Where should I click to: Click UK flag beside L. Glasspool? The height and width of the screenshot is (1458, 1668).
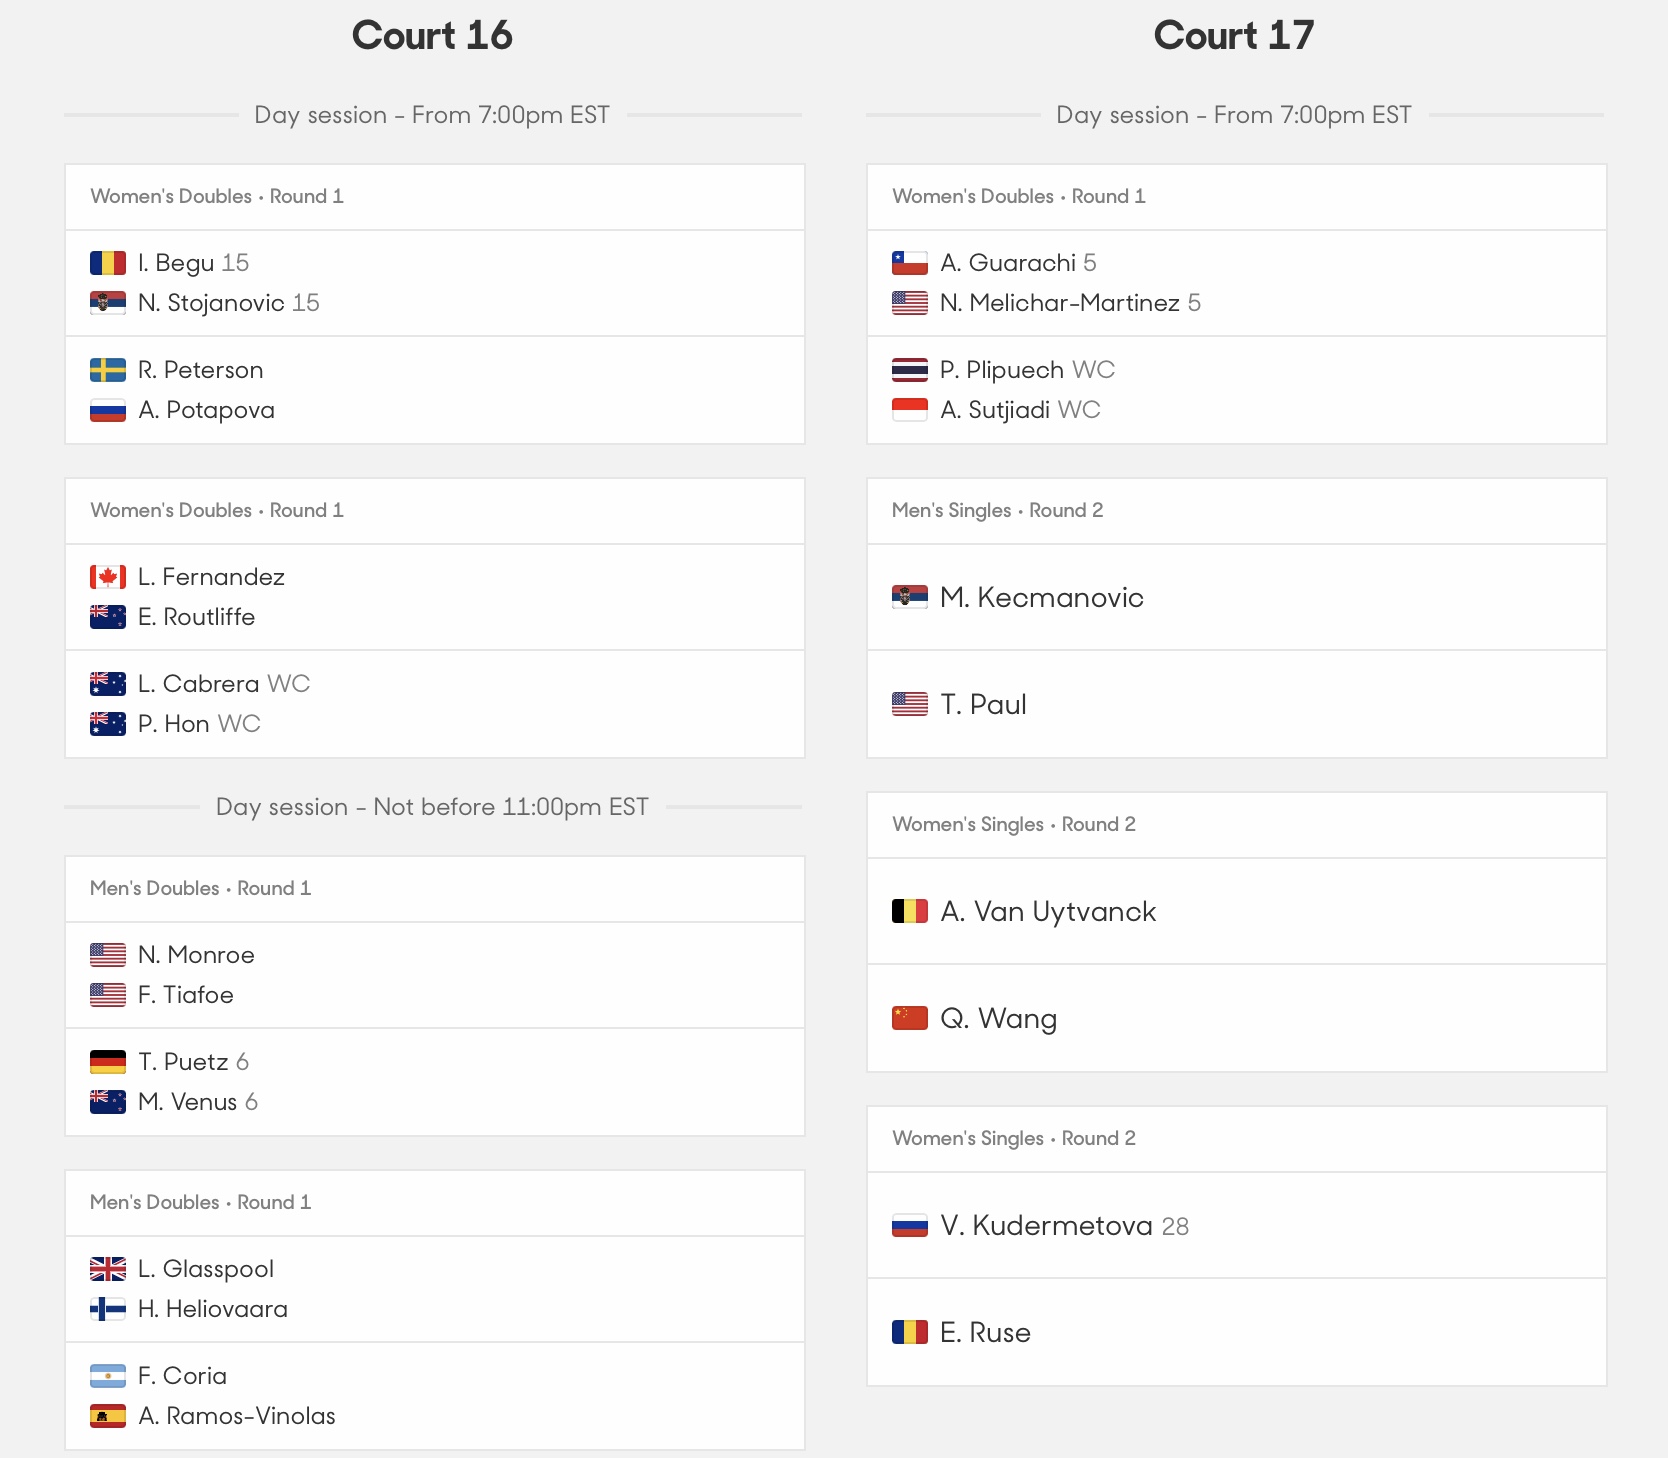point(108,1269)
